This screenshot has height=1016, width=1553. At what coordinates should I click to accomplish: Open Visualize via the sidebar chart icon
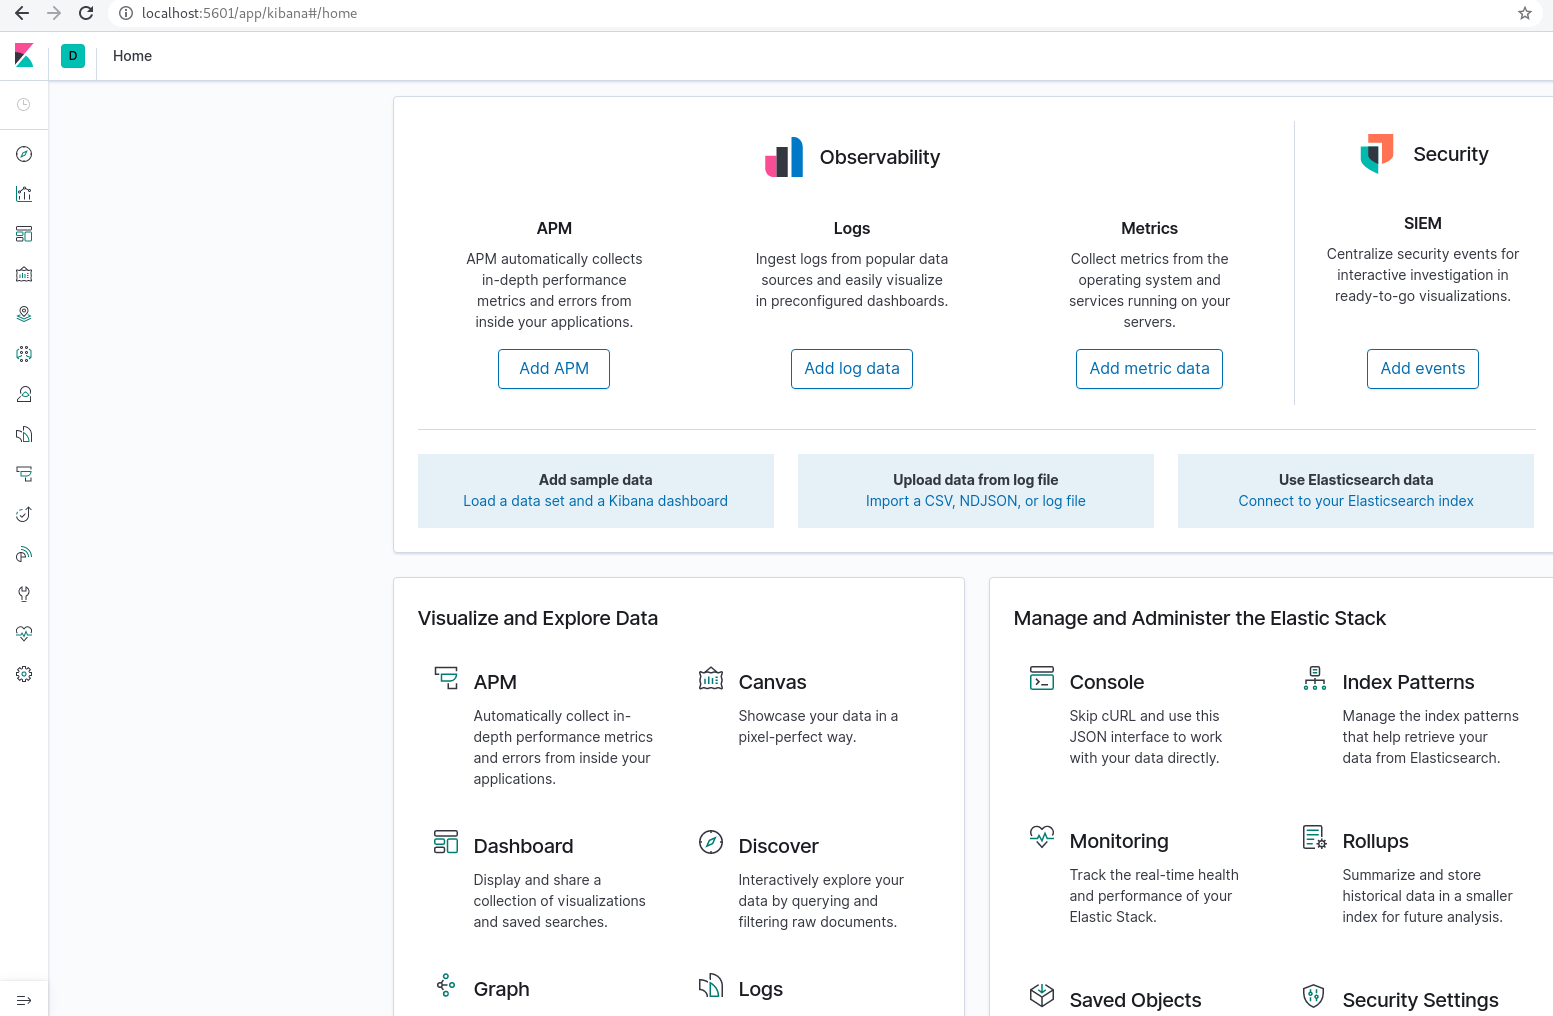[24, 194]
